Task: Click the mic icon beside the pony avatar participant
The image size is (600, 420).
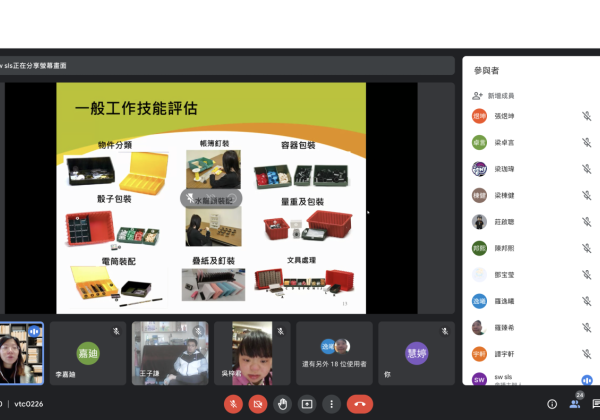Action: pyautogui.click(x=586, y=169)
